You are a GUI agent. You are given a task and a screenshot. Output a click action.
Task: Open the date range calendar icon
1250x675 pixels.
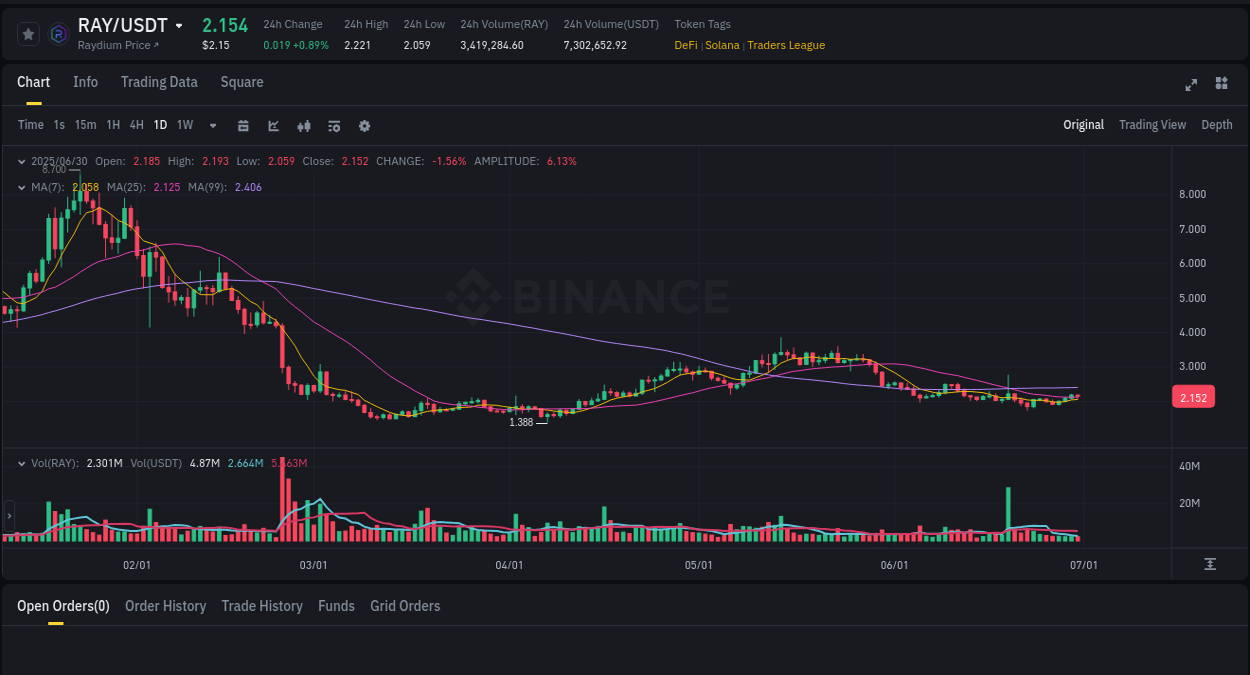click(x=243, y=125)
